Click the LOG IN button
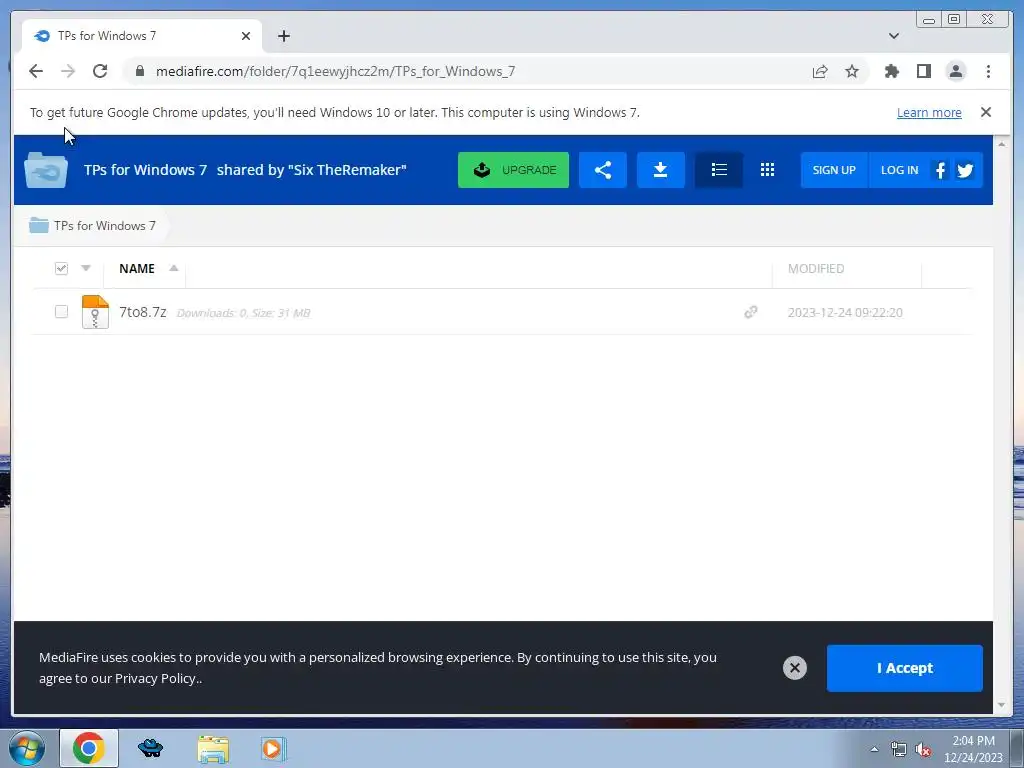The image size is (1024, 768). pyautogui.click(x=899, y=170)
